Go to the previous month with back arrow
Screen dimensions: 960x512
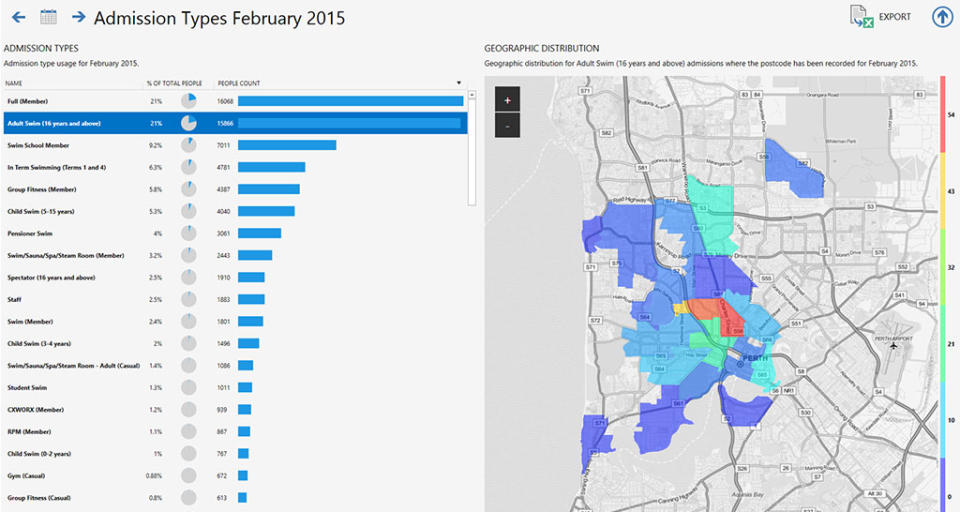17,17
